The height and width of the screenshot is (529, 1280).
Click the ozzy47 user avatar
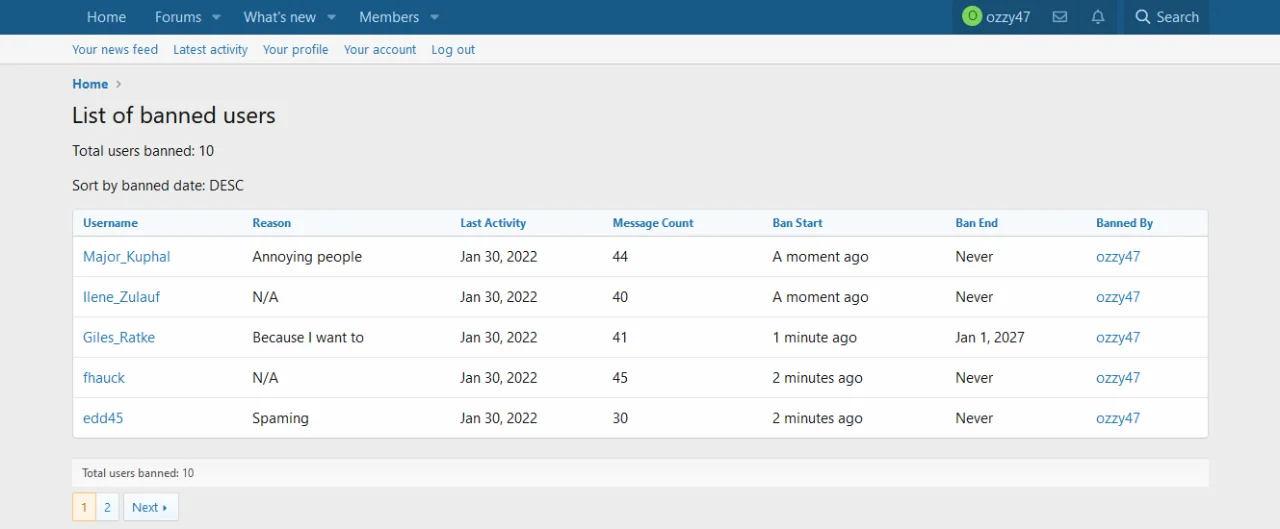click(971, 17)
